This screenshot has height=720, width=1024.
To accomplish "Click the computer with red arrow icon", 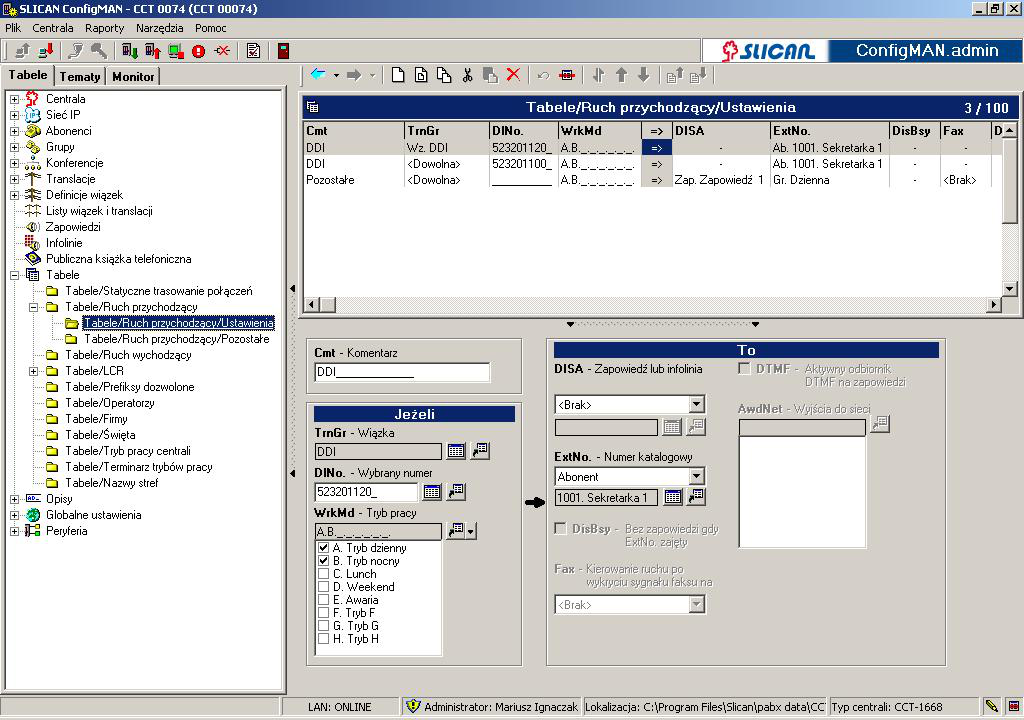I will [46, 51].
